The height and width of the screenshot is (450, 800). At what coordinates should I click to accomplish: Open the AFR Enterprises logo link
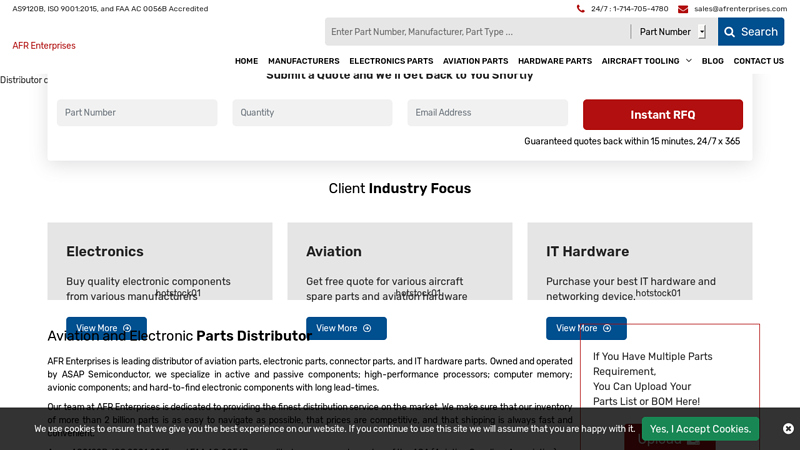pos(44,46)
